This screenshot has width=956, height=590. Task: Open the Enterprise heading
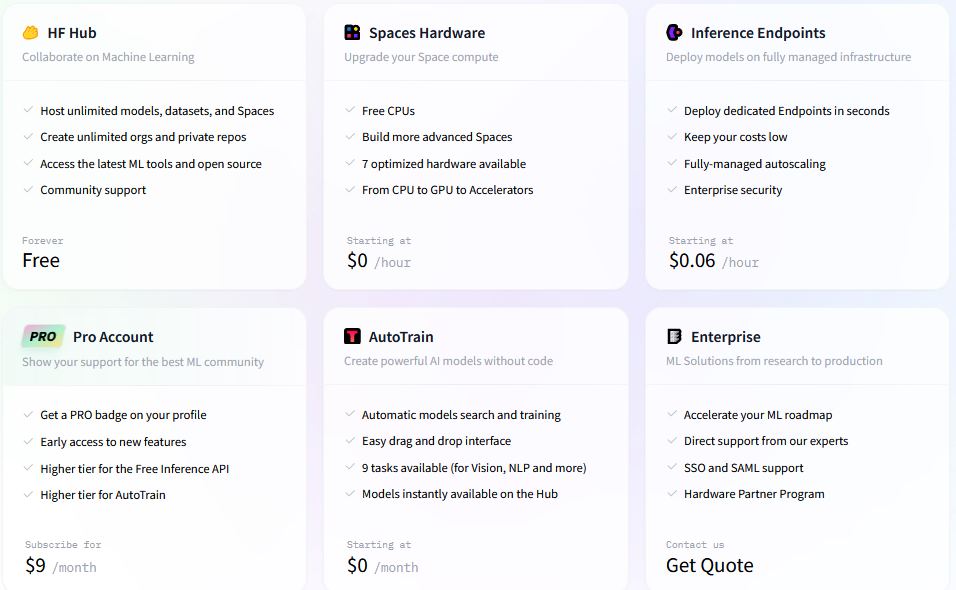(726, 337)
